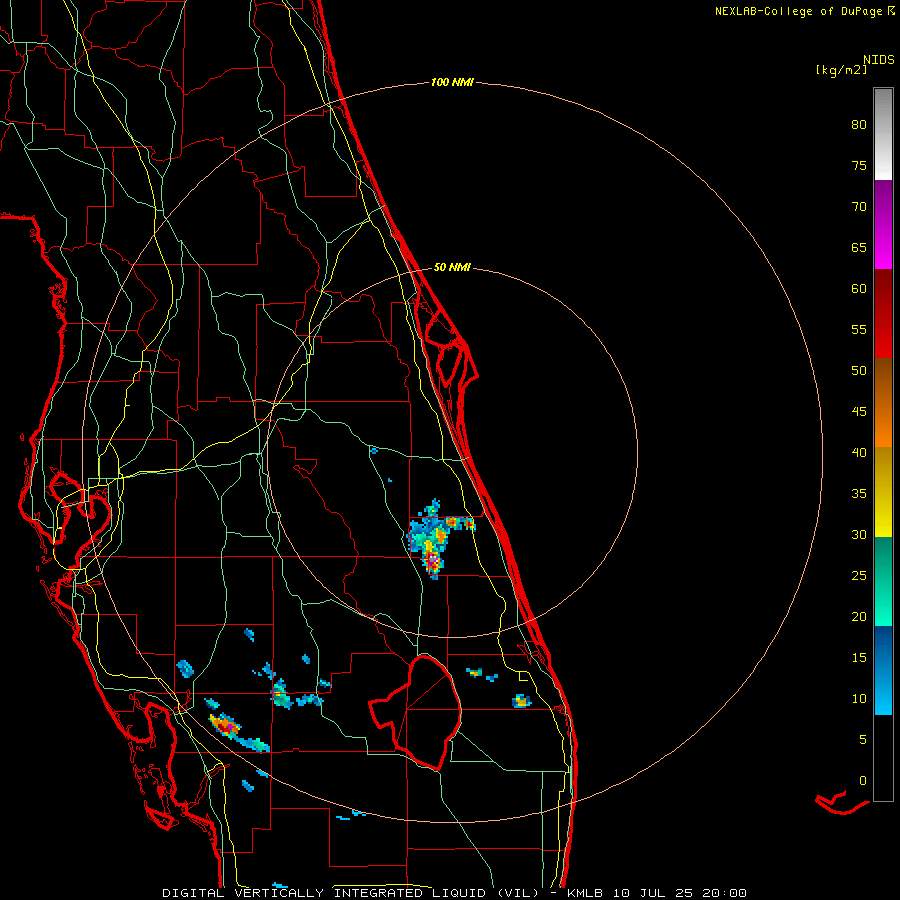Select the 10 value on the VIL scale
Viewport: 900px width, 900px height.
point(859,699)
